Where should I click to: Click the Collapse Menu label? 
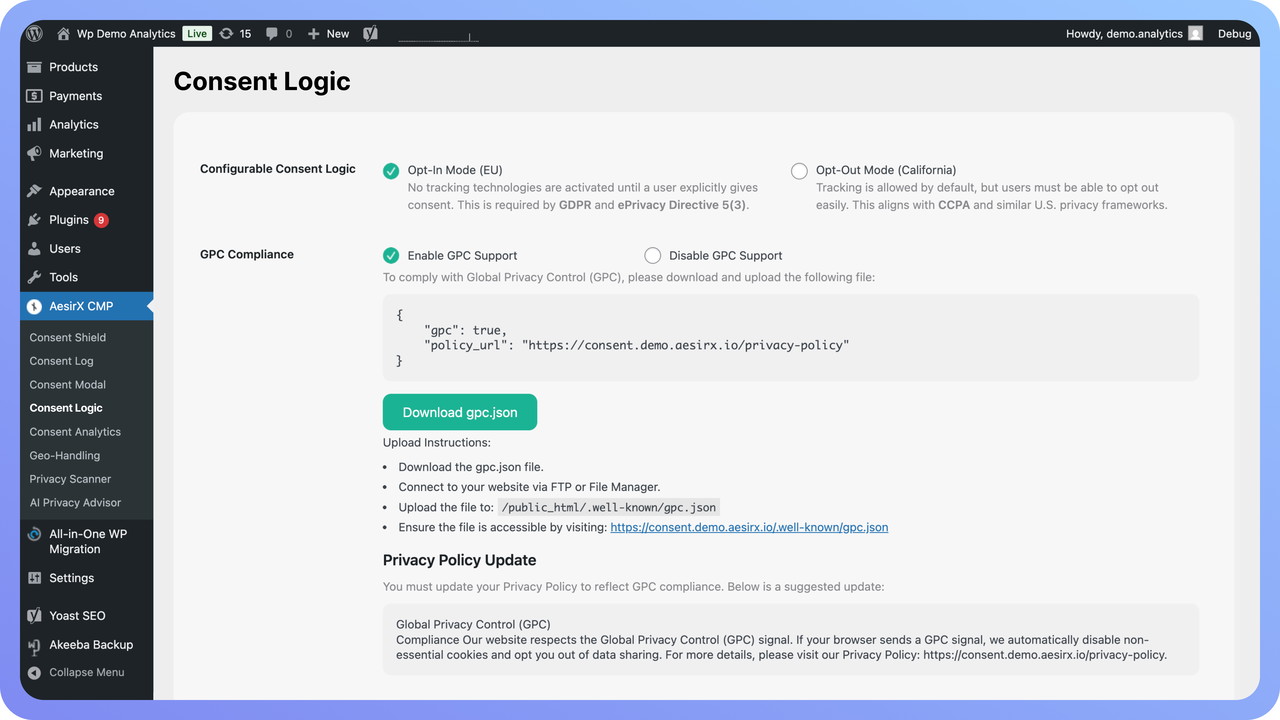(x=87, y=673)
